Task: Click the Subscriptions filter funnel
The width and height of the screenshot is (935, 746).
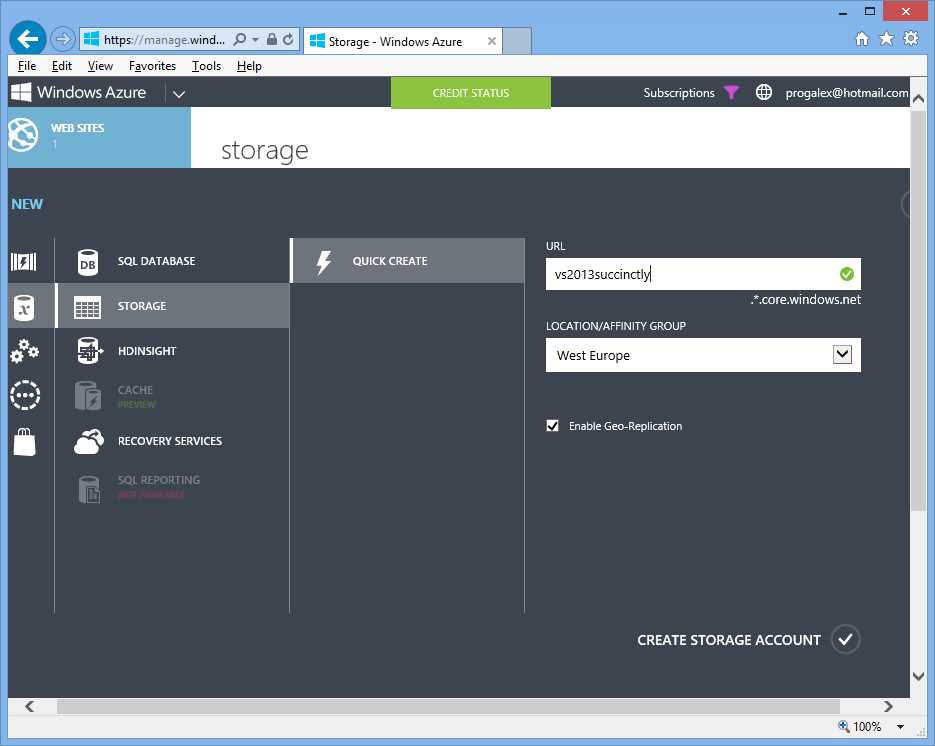Action: [x=733, y=92]
